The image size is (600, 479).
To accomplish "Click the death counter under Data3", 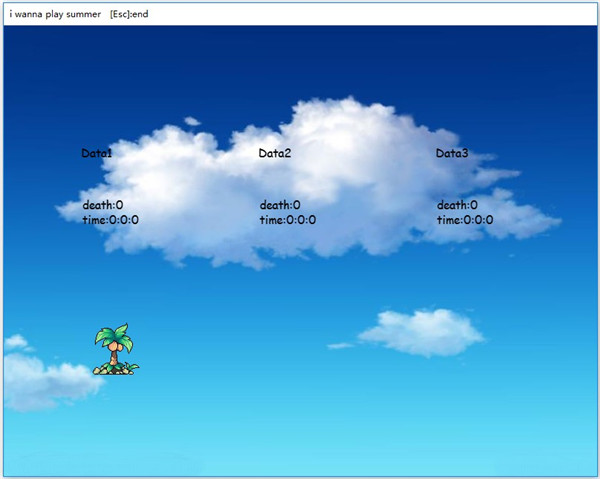I will [457, 205].
